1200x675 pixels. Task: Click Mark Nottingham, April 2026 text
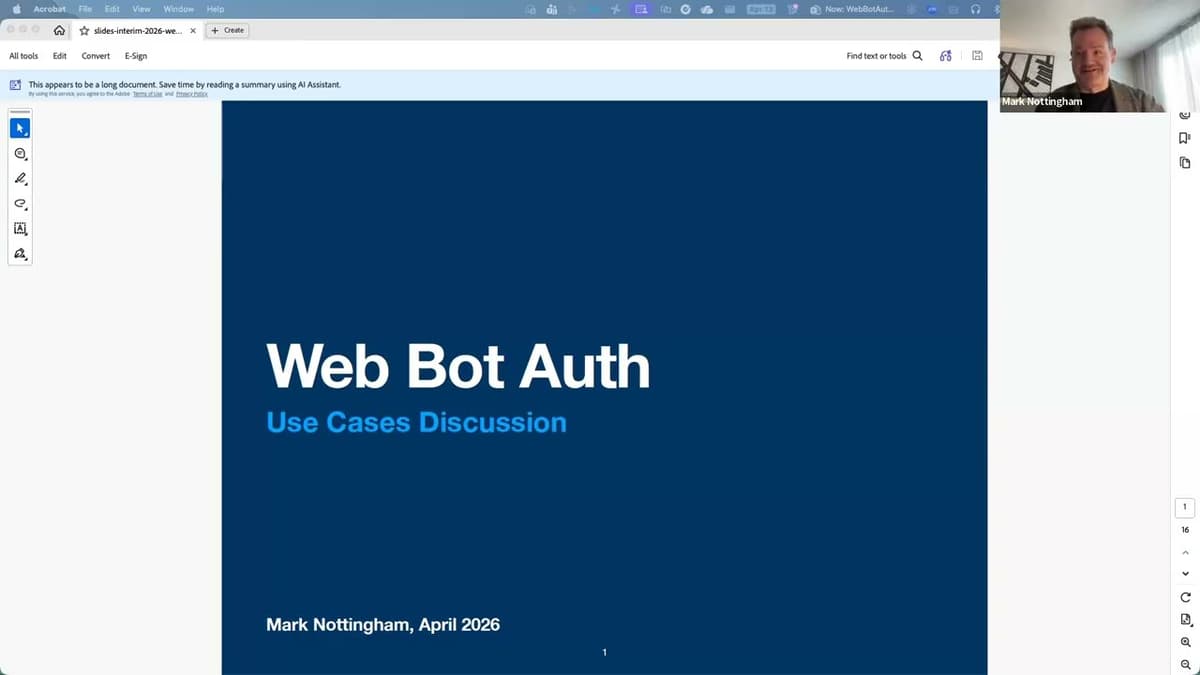pos(383,625)
